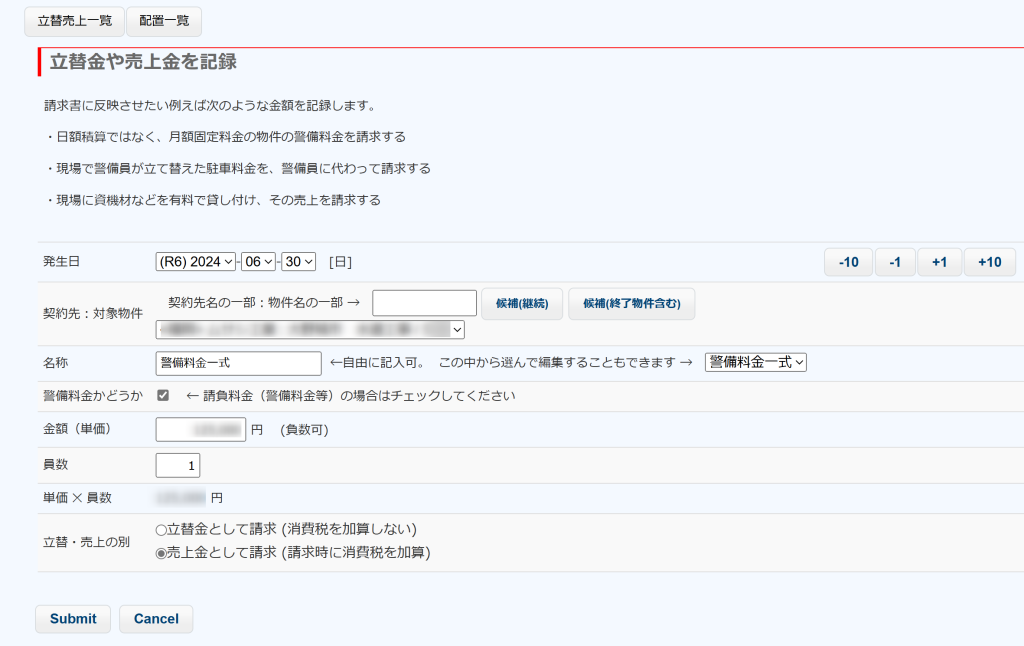Click the 候補(継続) button
Viewport: 1024px width, 646px height.
(x=522, y=303)
